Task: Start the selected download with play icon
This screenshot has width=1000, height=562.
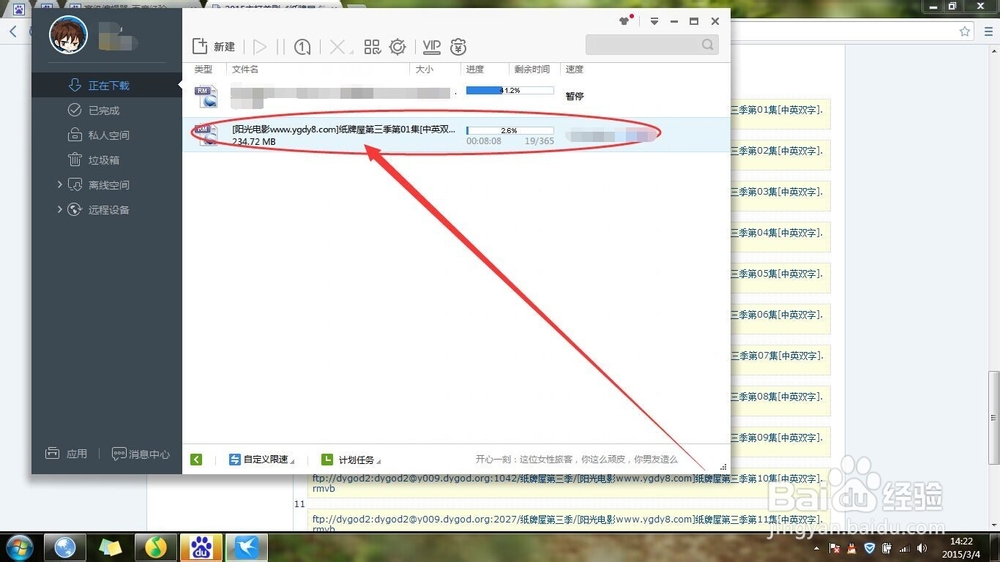Action: point(260,47)
